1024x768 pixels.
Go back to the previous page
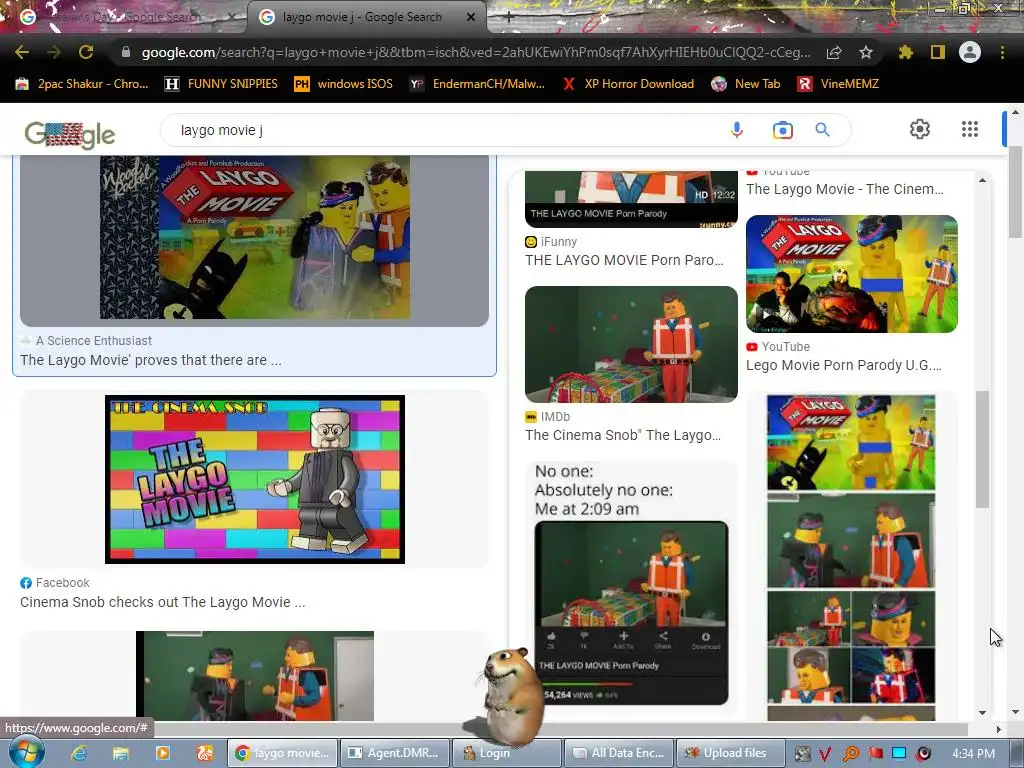(x=22, y=52)
